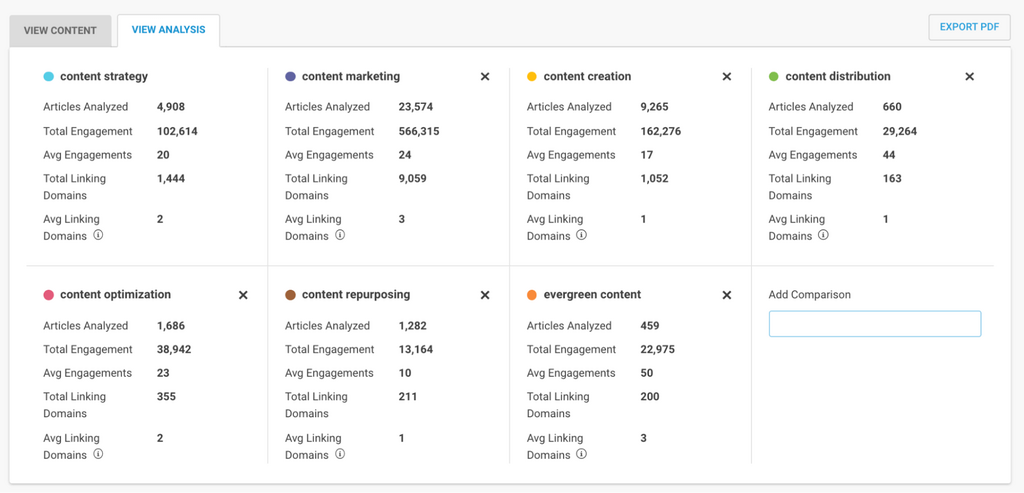
Task: Switch to the View Content tab
Action: tap(60, 30)
